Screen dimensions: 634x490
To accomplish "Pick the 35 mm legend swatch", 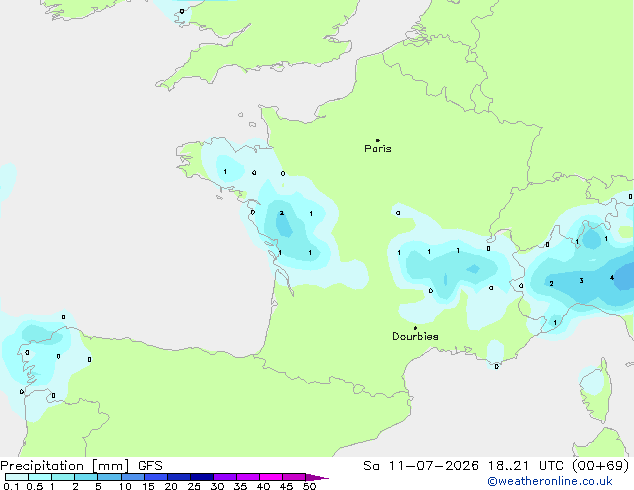I will point(248,477).
